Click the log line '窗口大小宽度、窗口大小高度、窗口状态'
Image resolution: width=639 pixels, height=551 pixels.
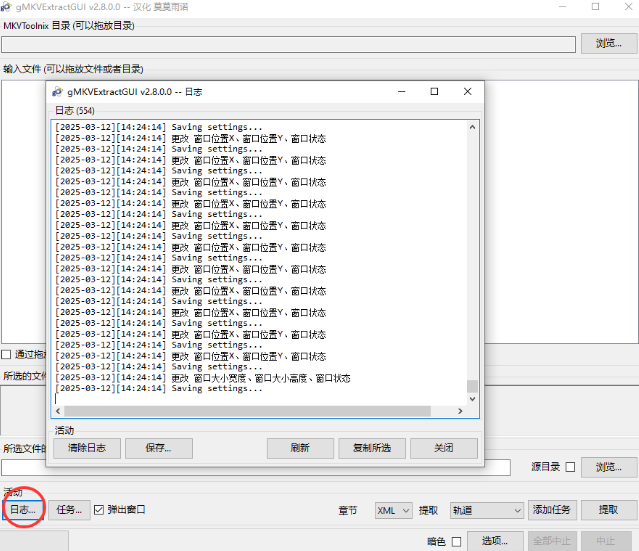click(272, 378)
